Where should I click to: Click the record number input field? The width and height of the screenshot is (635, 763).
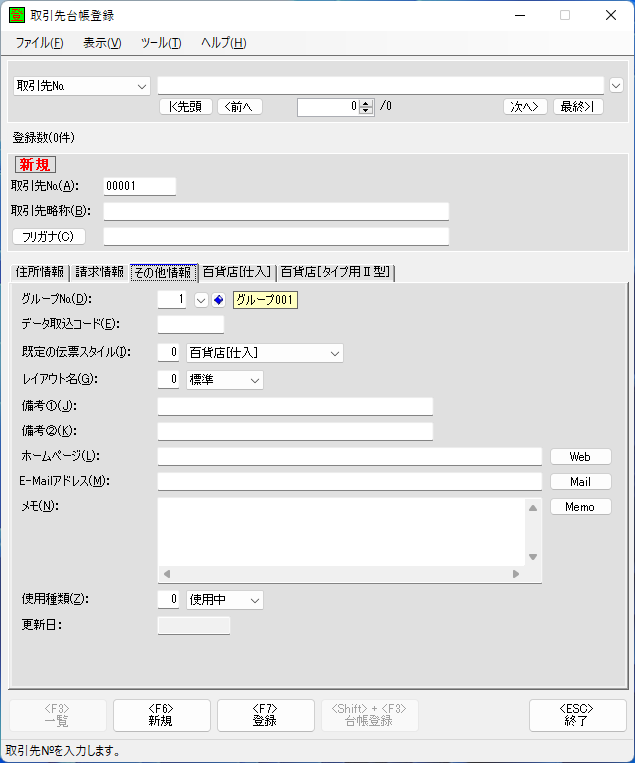328,107
